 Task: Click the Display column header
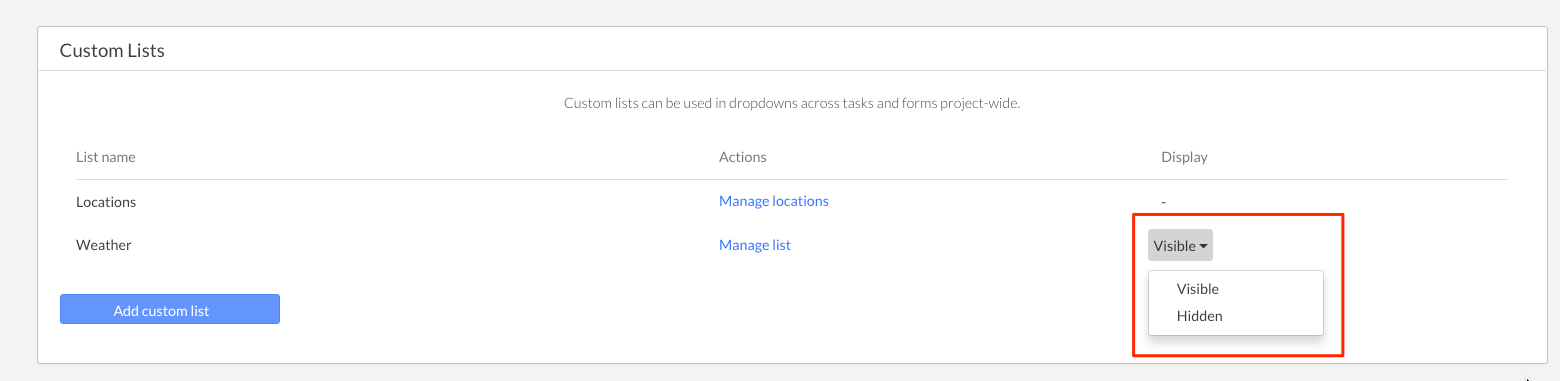tap(1184, 157)
